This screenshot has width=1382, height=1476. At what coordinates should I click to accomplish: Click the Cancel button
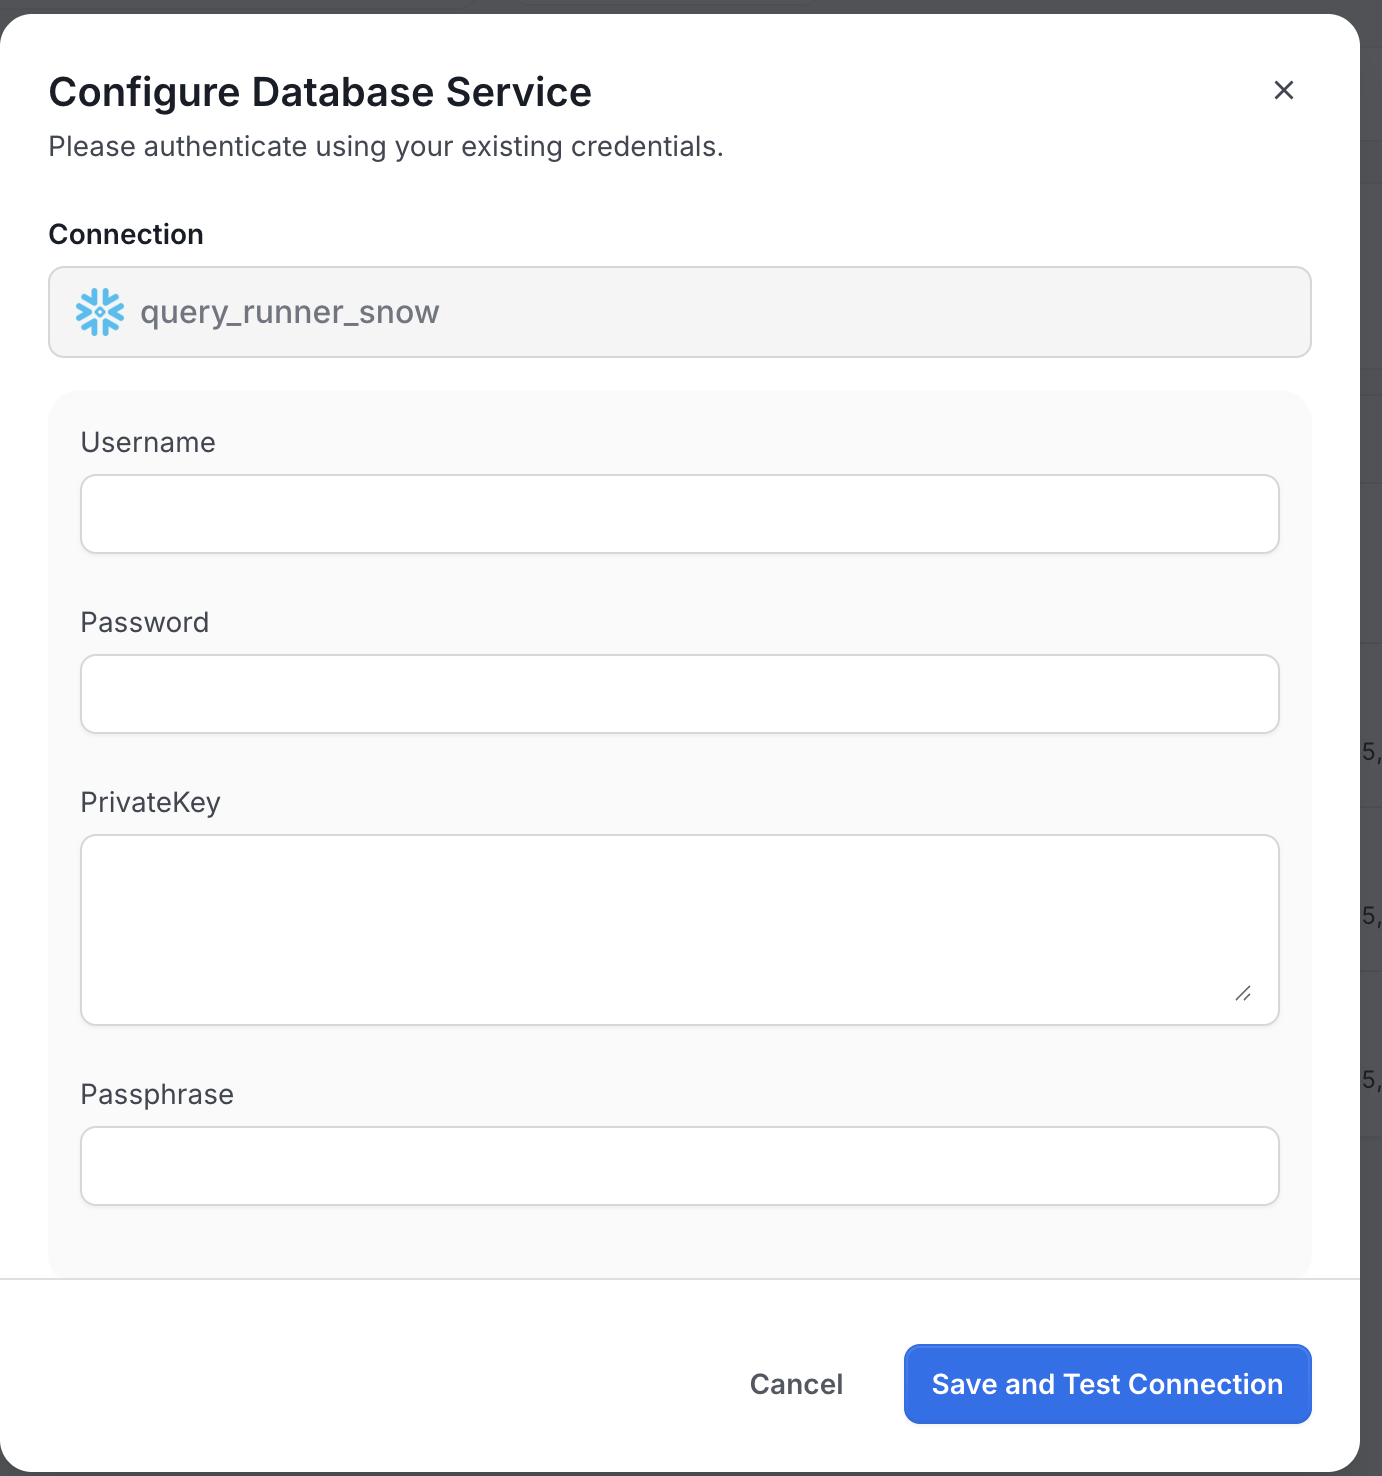[x=795, y=1384]
